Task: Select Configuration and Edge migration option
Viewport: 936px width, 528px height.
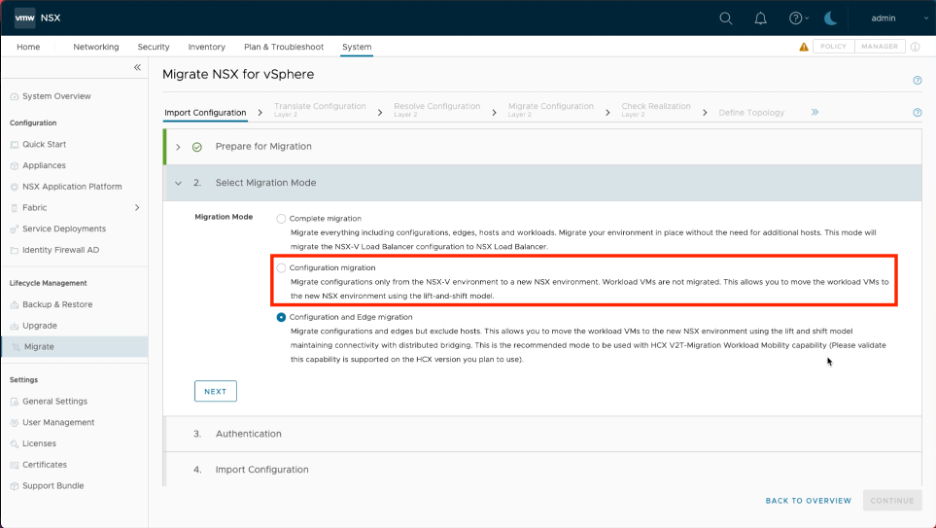Action: pyautogui.click(x=281, y=317)
